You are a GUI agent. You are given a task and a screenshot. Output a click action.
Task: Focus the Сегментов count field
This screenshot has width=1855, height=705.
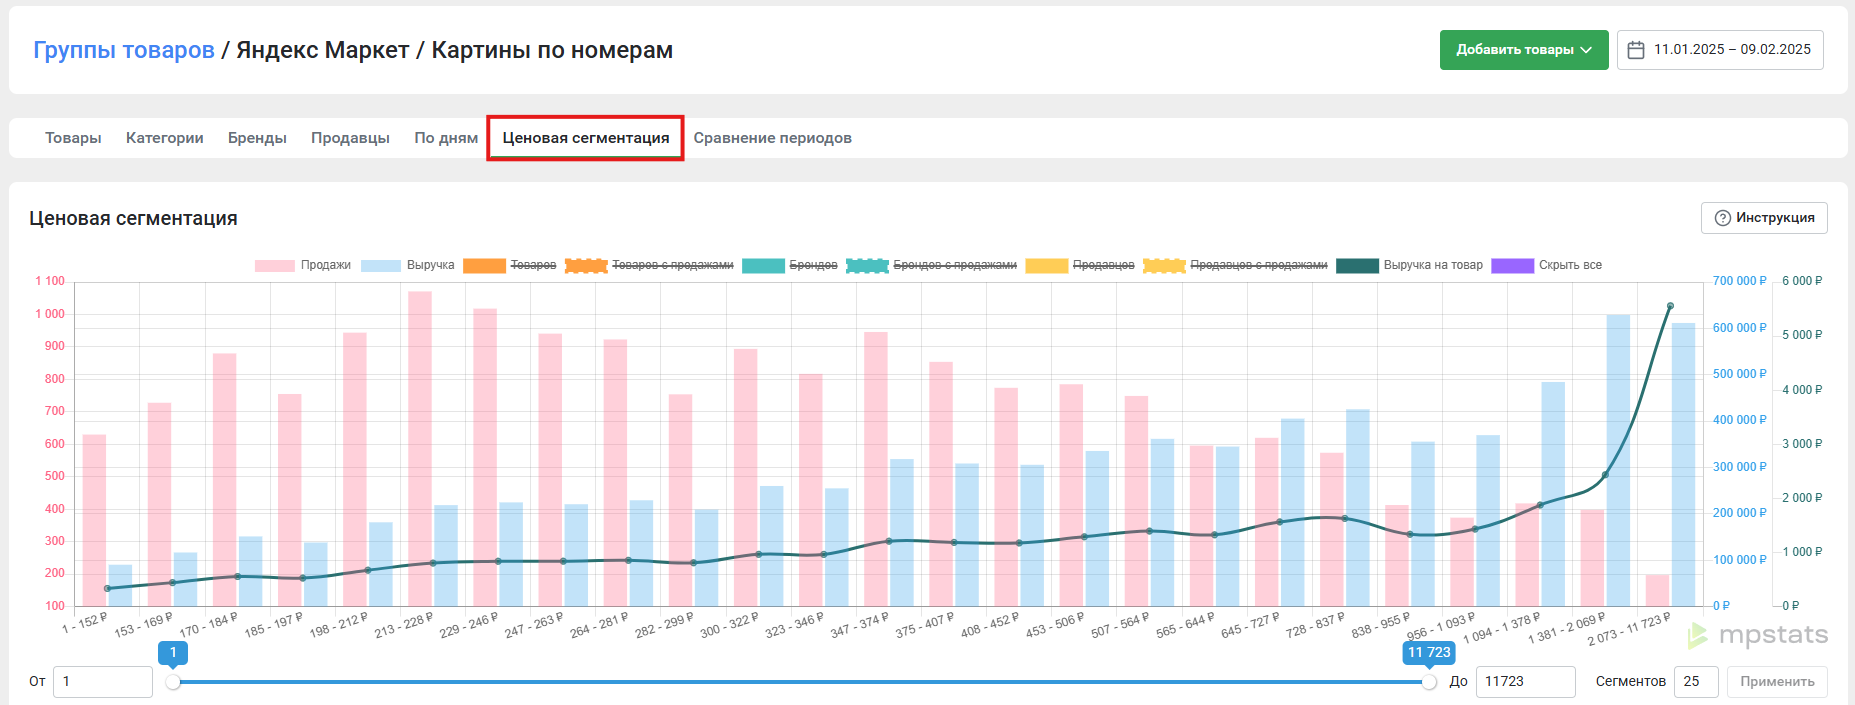(1696, 682)
